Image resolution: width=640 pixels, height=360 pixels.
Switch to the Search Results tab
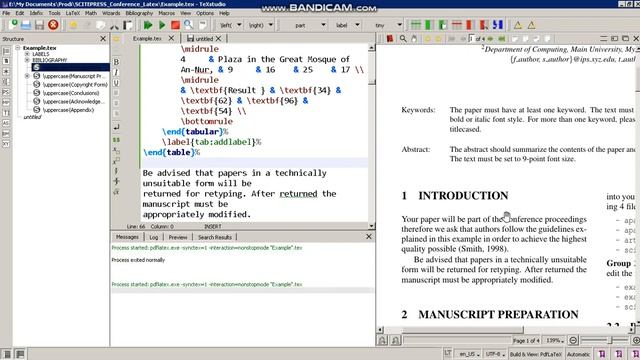(215, 237)
